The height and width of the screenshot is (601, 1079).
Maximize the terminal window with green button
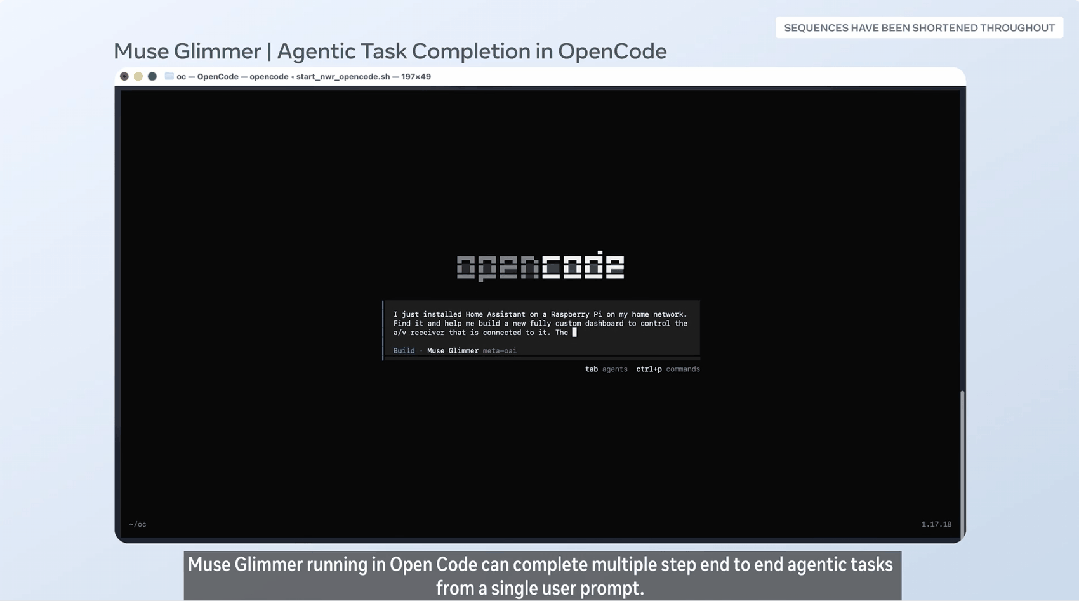tap(152, 76)
